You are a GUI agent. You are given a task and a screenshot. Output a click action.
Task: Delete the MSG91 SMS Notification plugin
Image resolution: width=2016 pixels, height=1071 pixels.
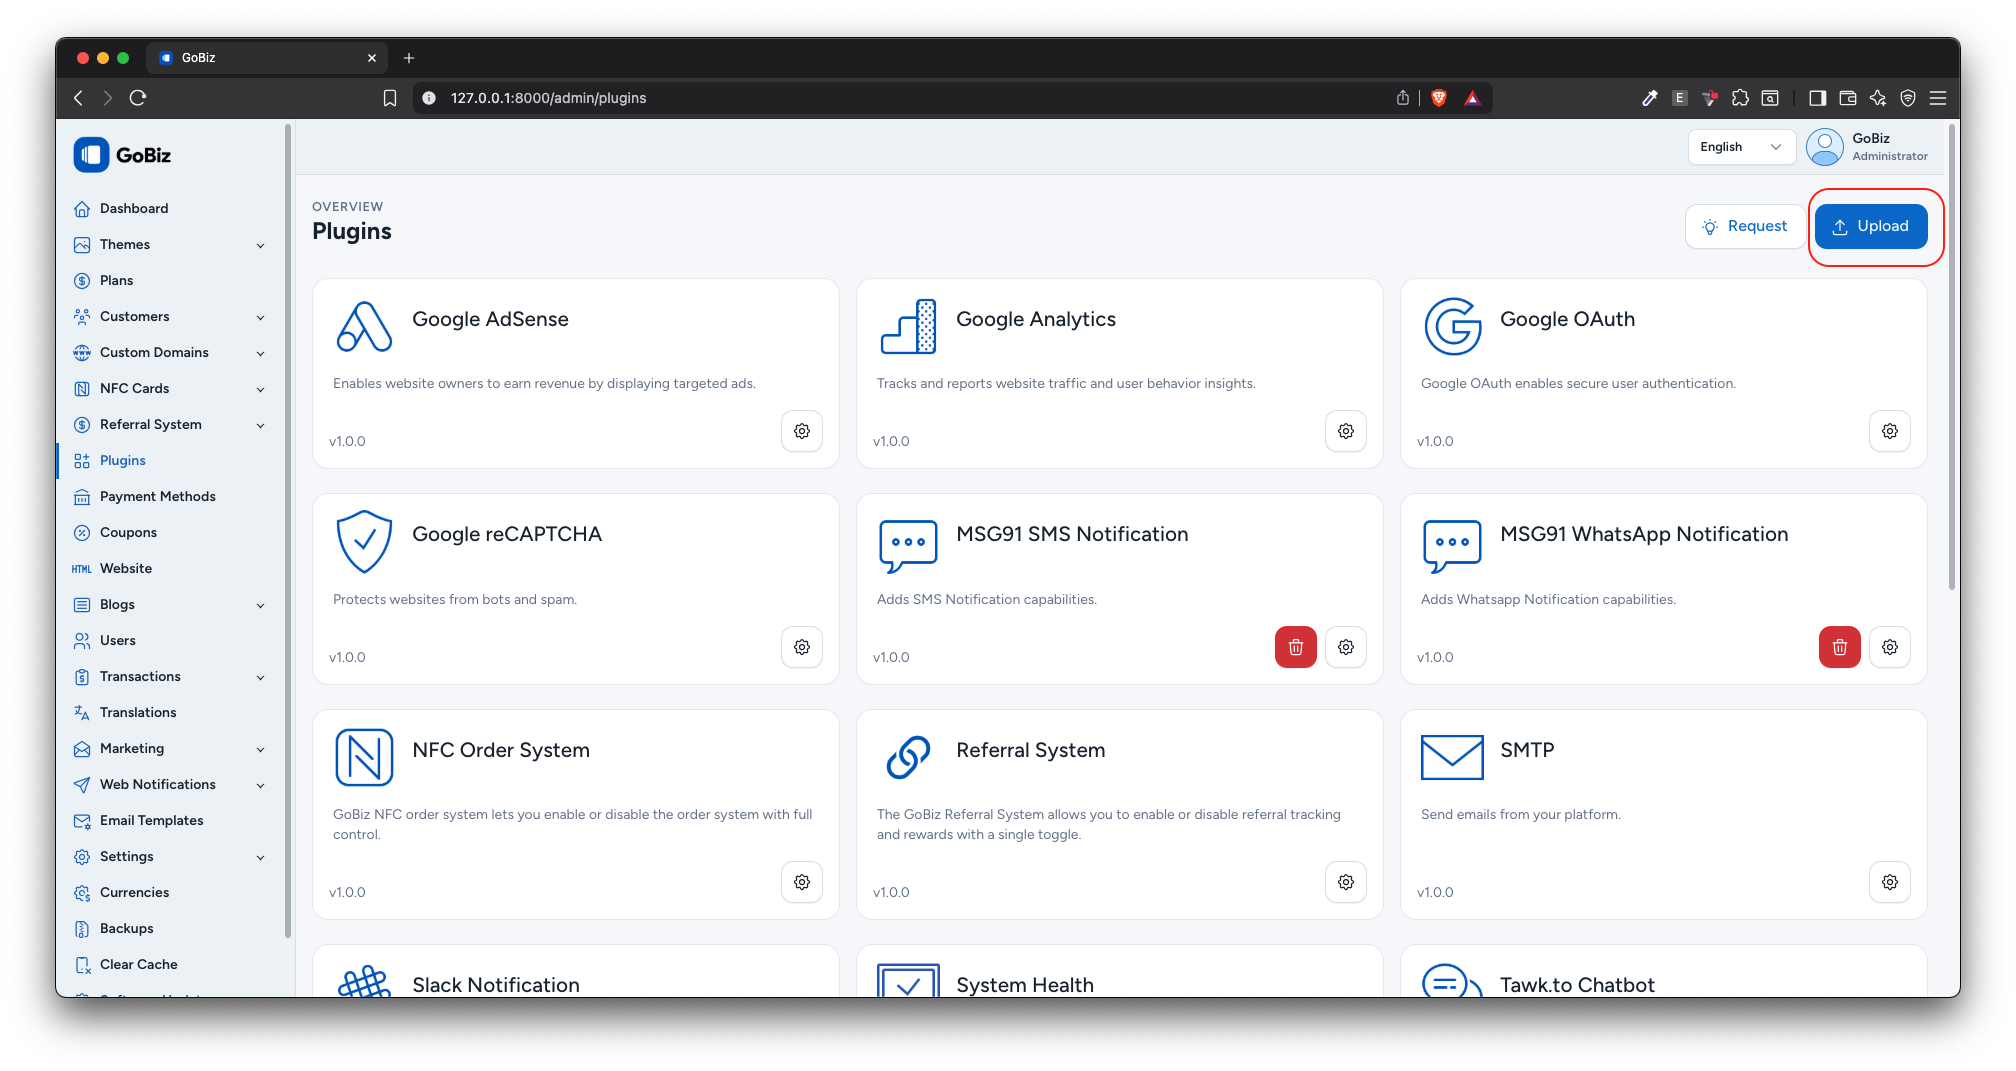1295,647
